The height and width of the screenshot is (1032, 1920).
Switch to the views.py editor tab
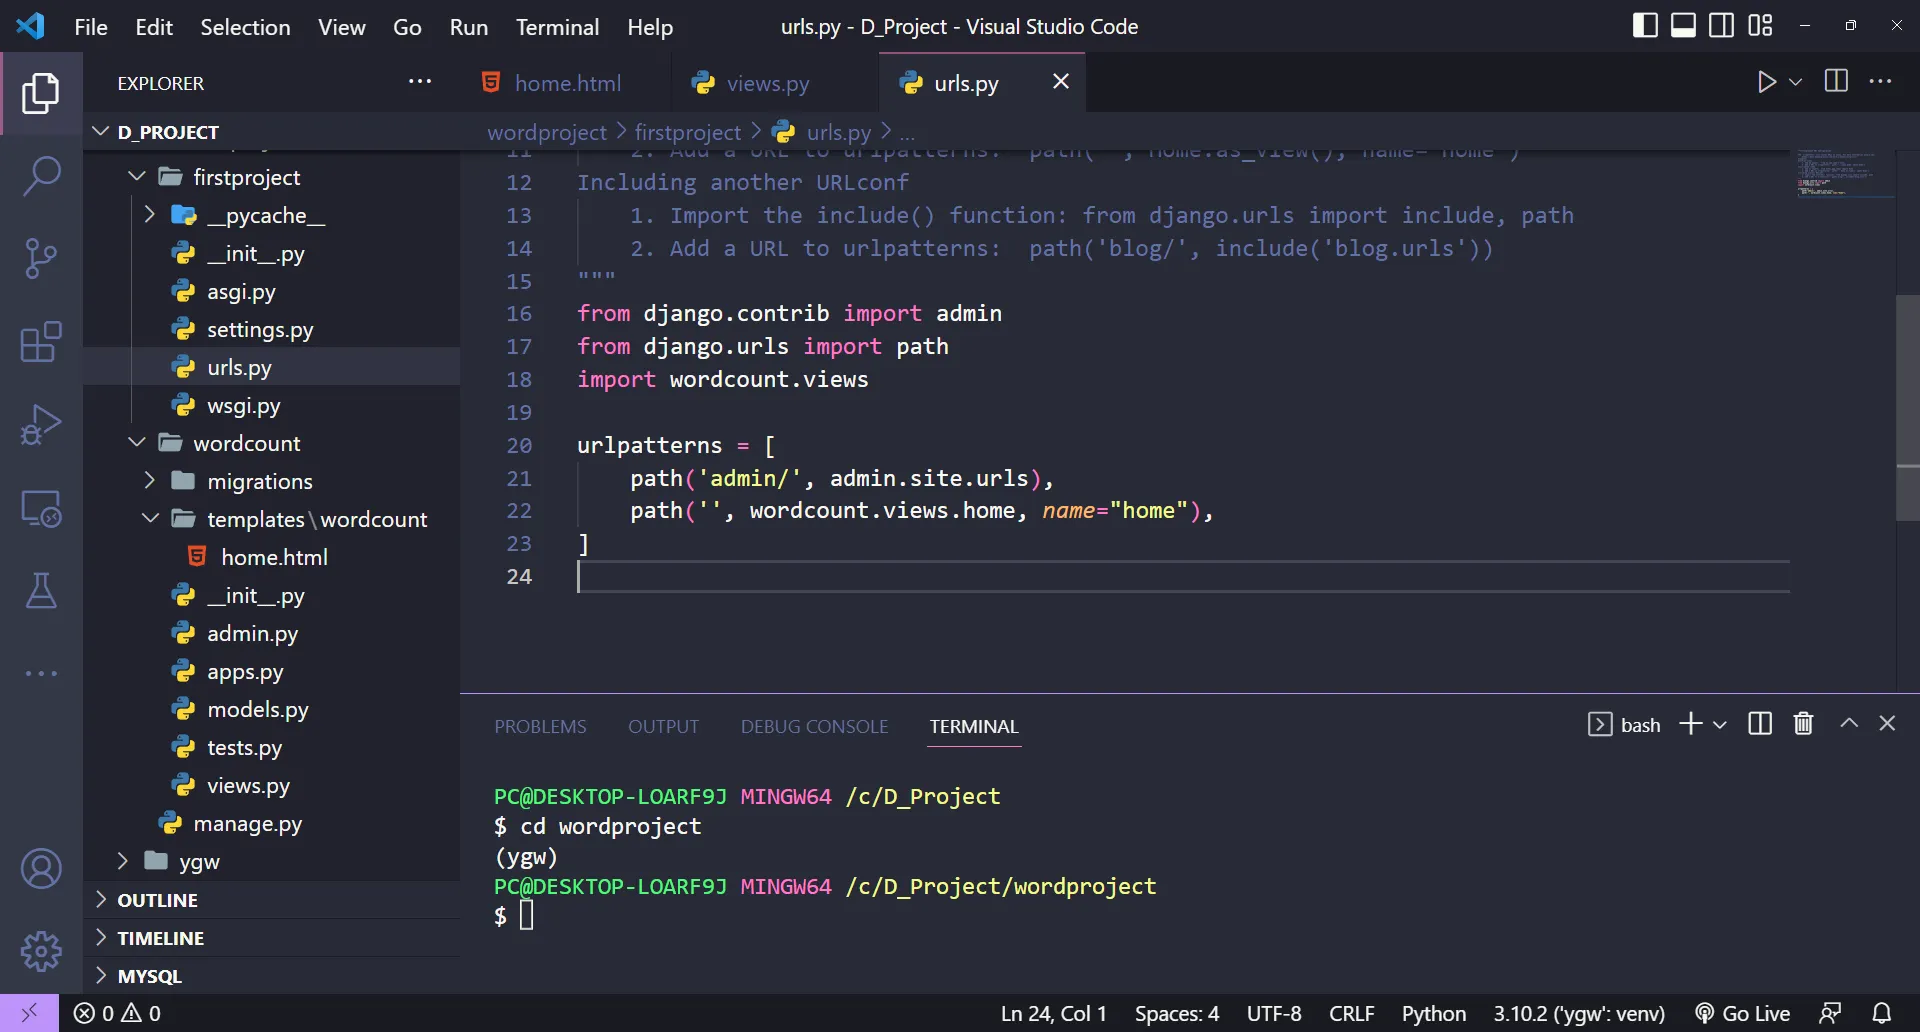[767, 83]
